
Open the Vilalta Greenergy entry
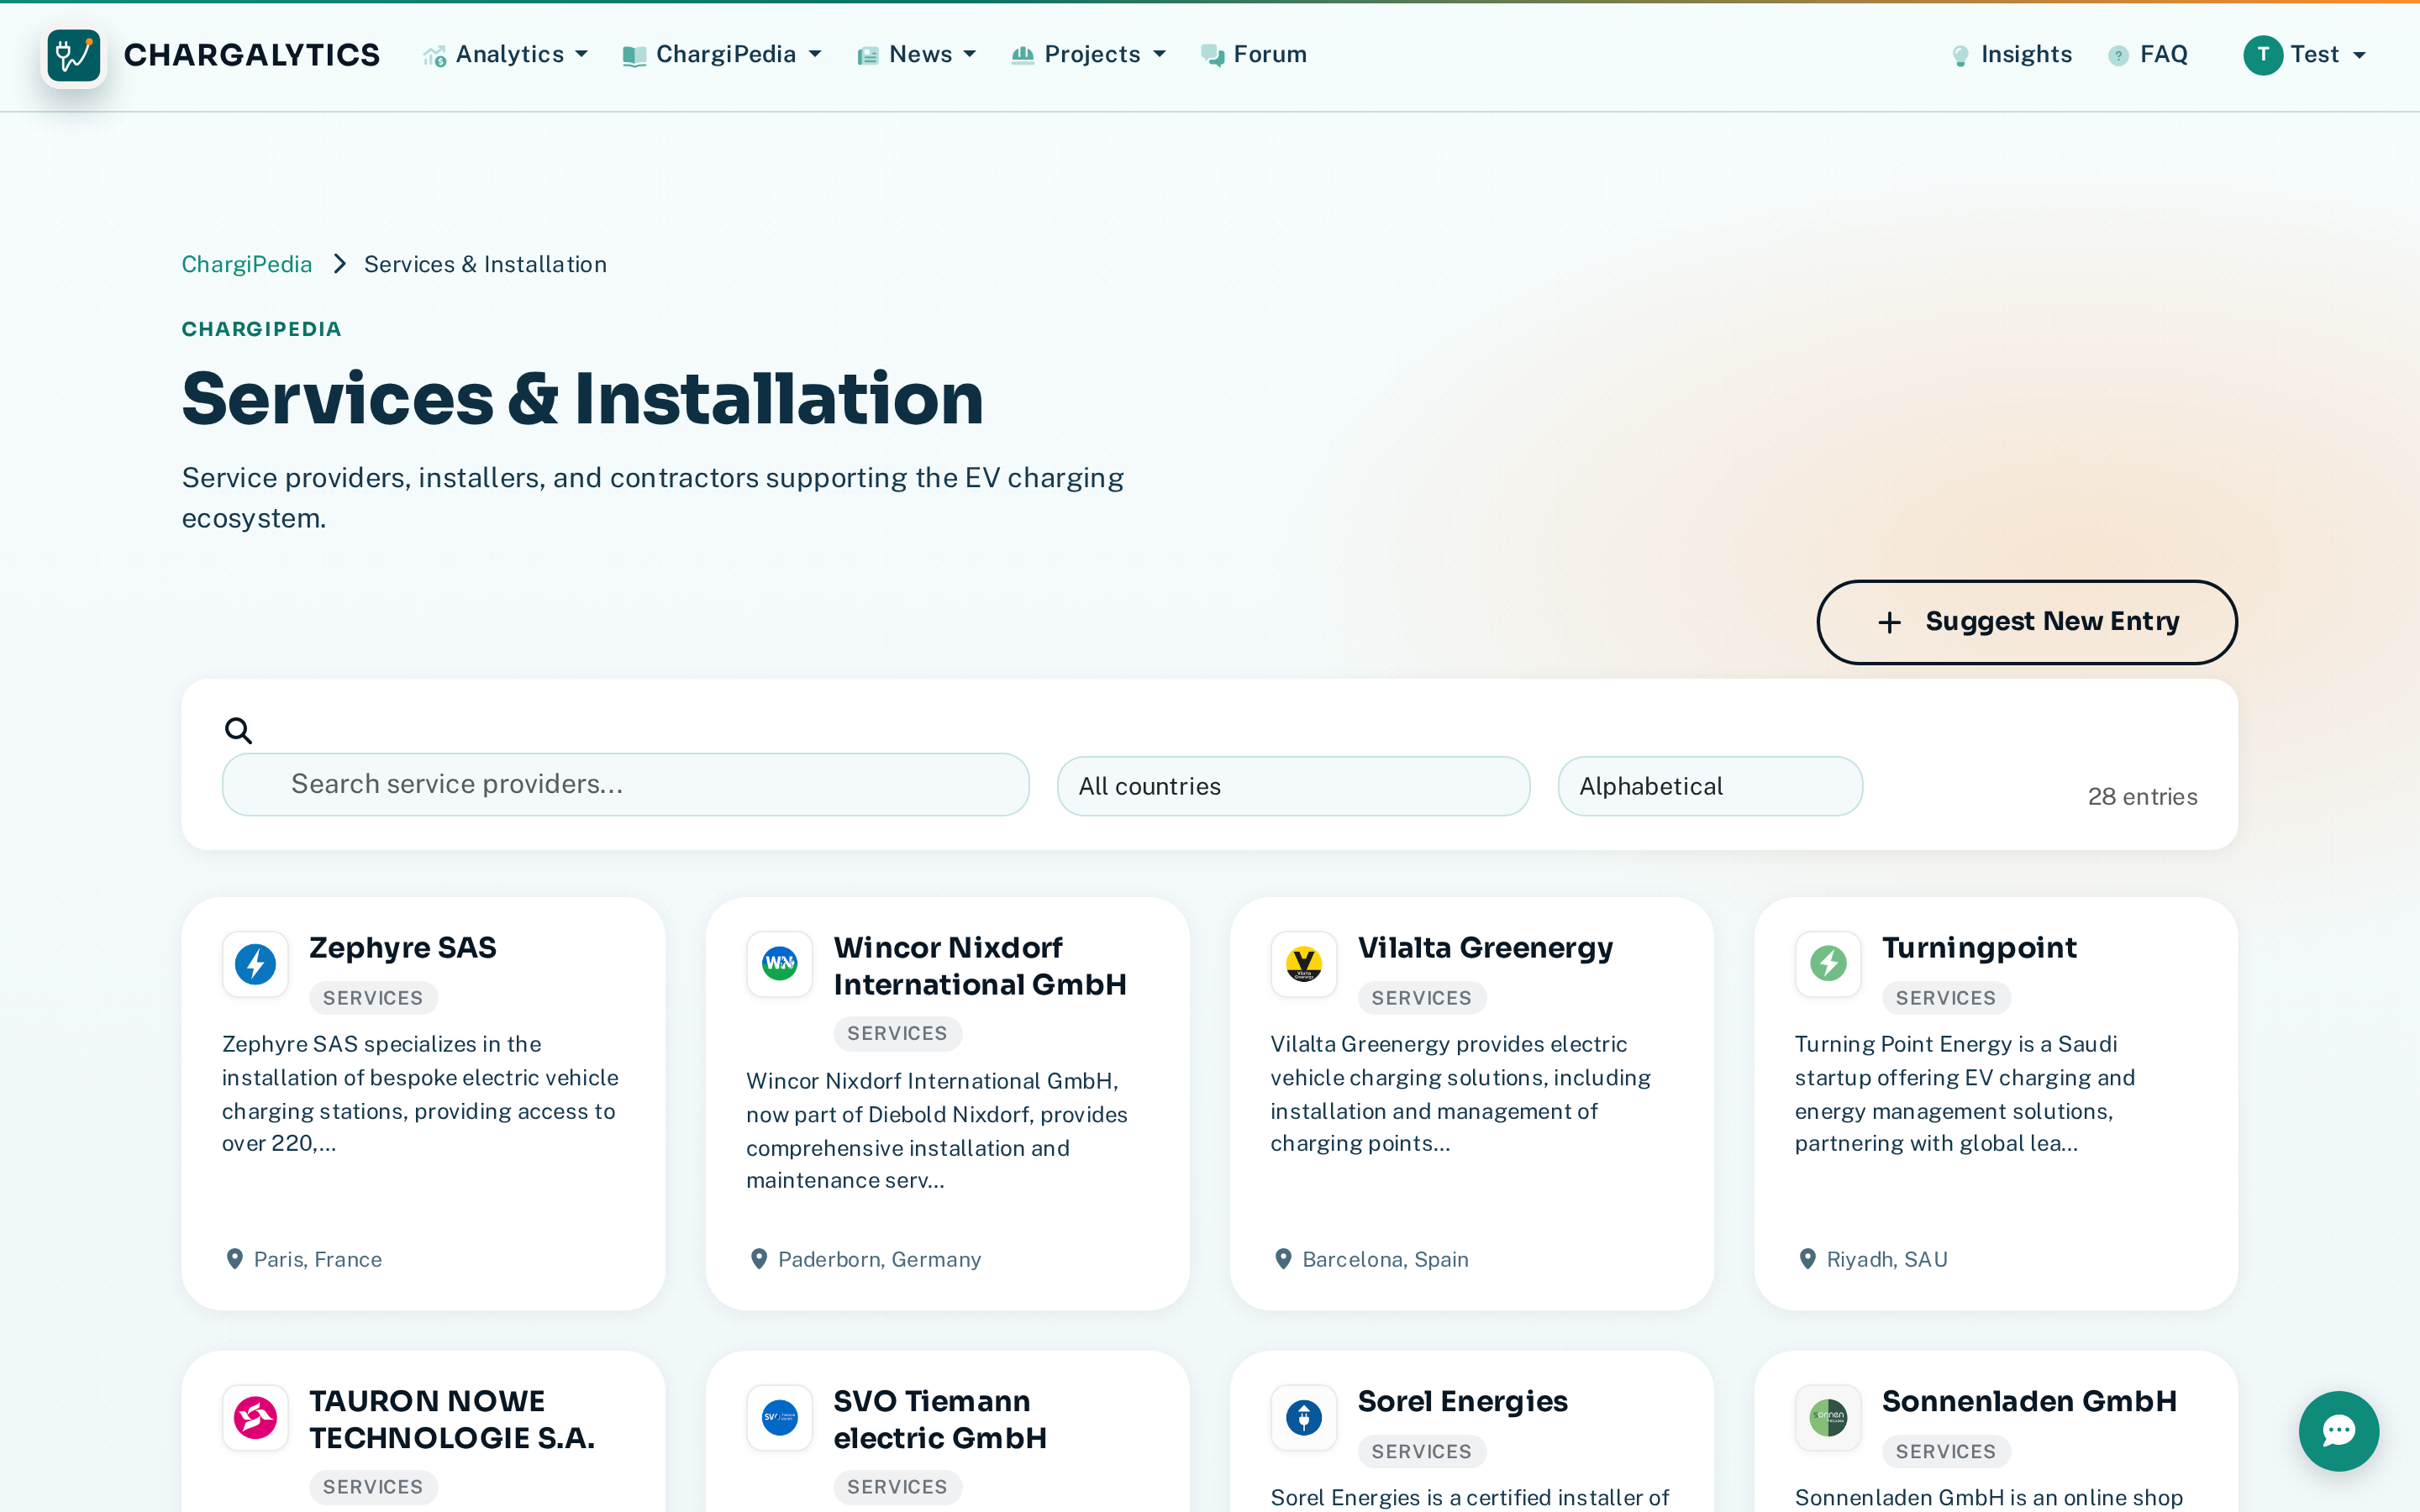[1485, 947]
